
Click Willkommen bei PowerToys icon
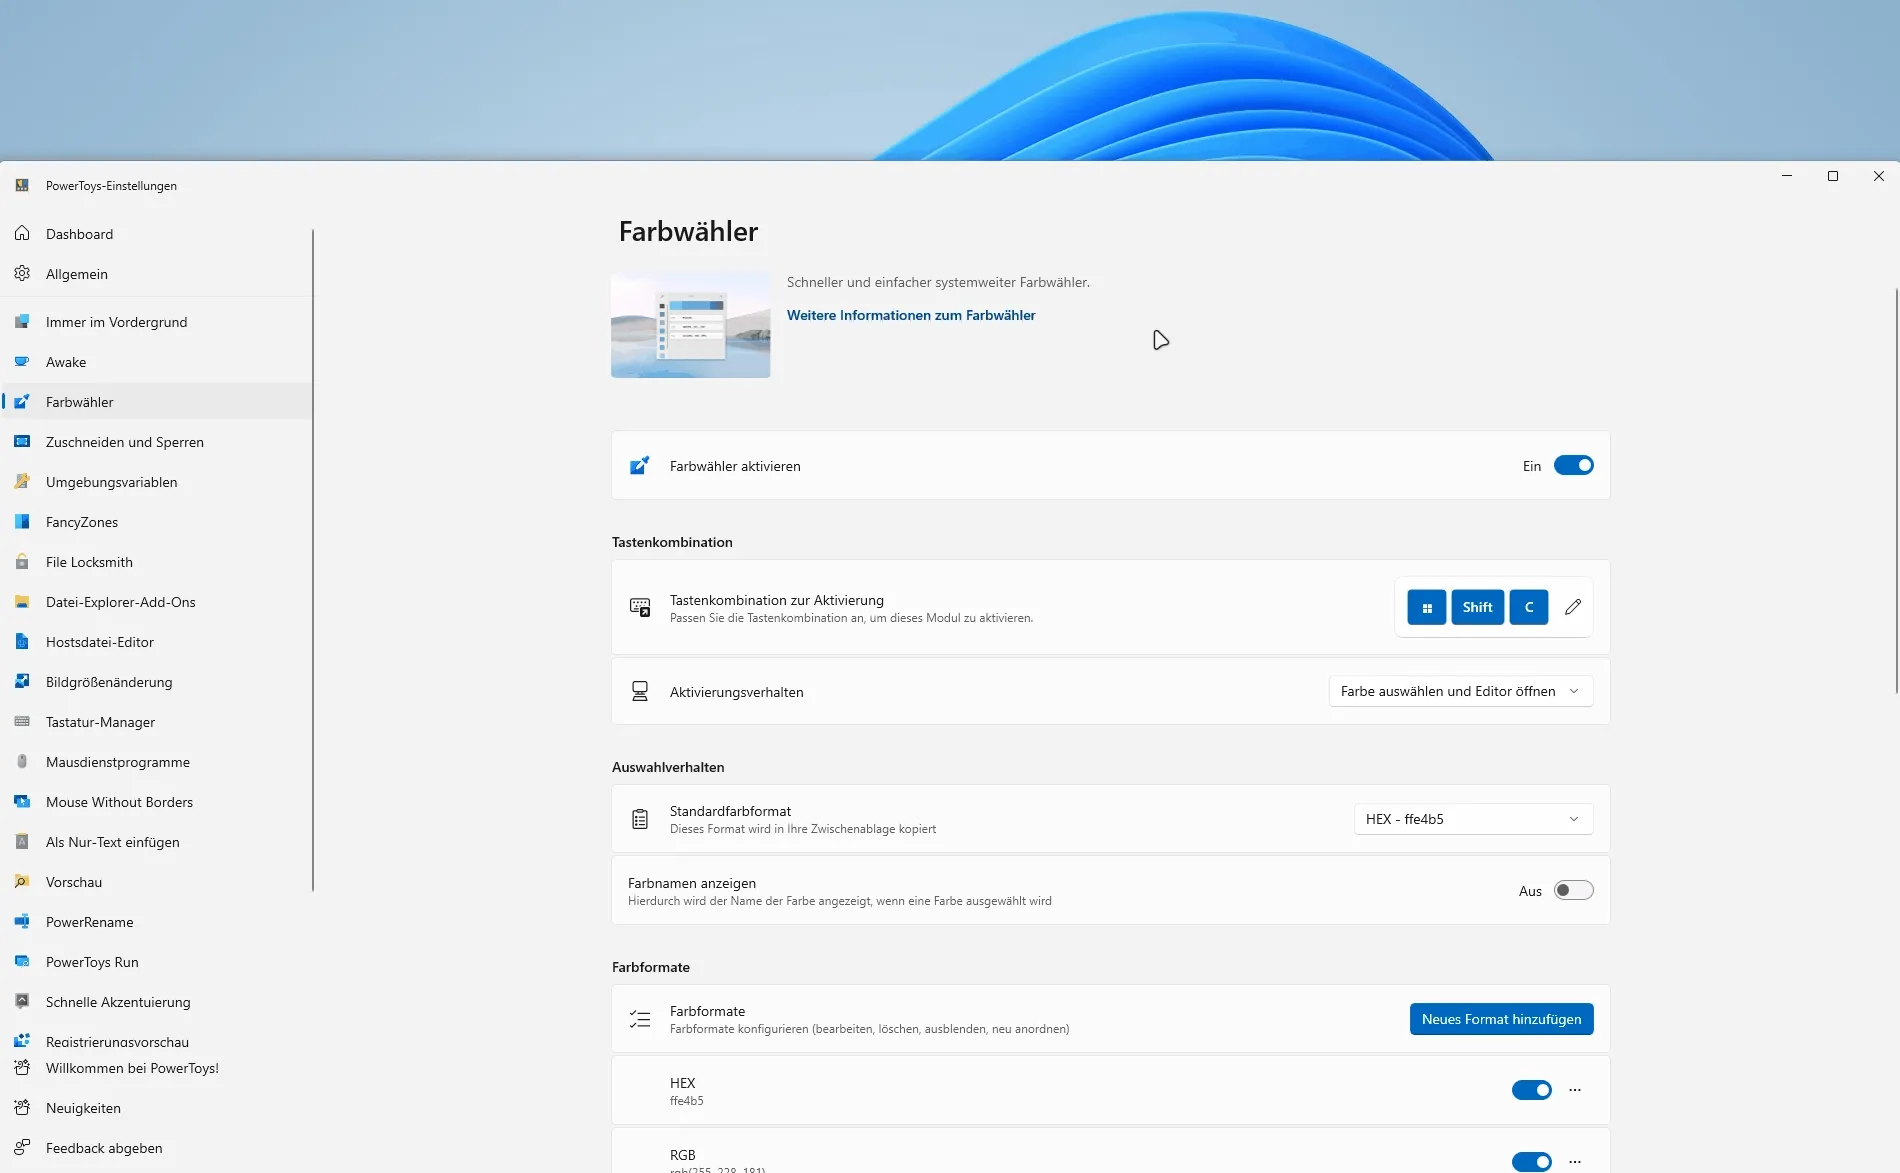click(x=22, y=1067)
